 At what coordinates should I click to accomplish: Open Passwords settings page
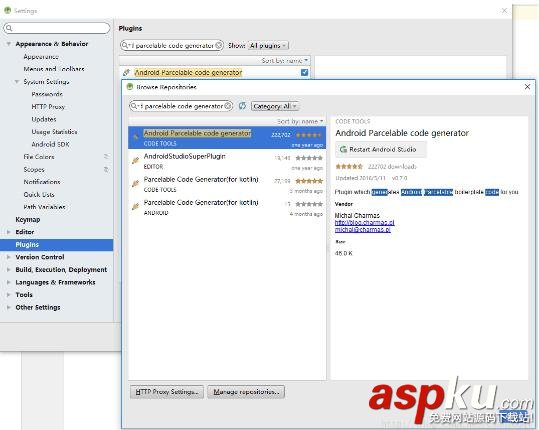coord(47,94)
